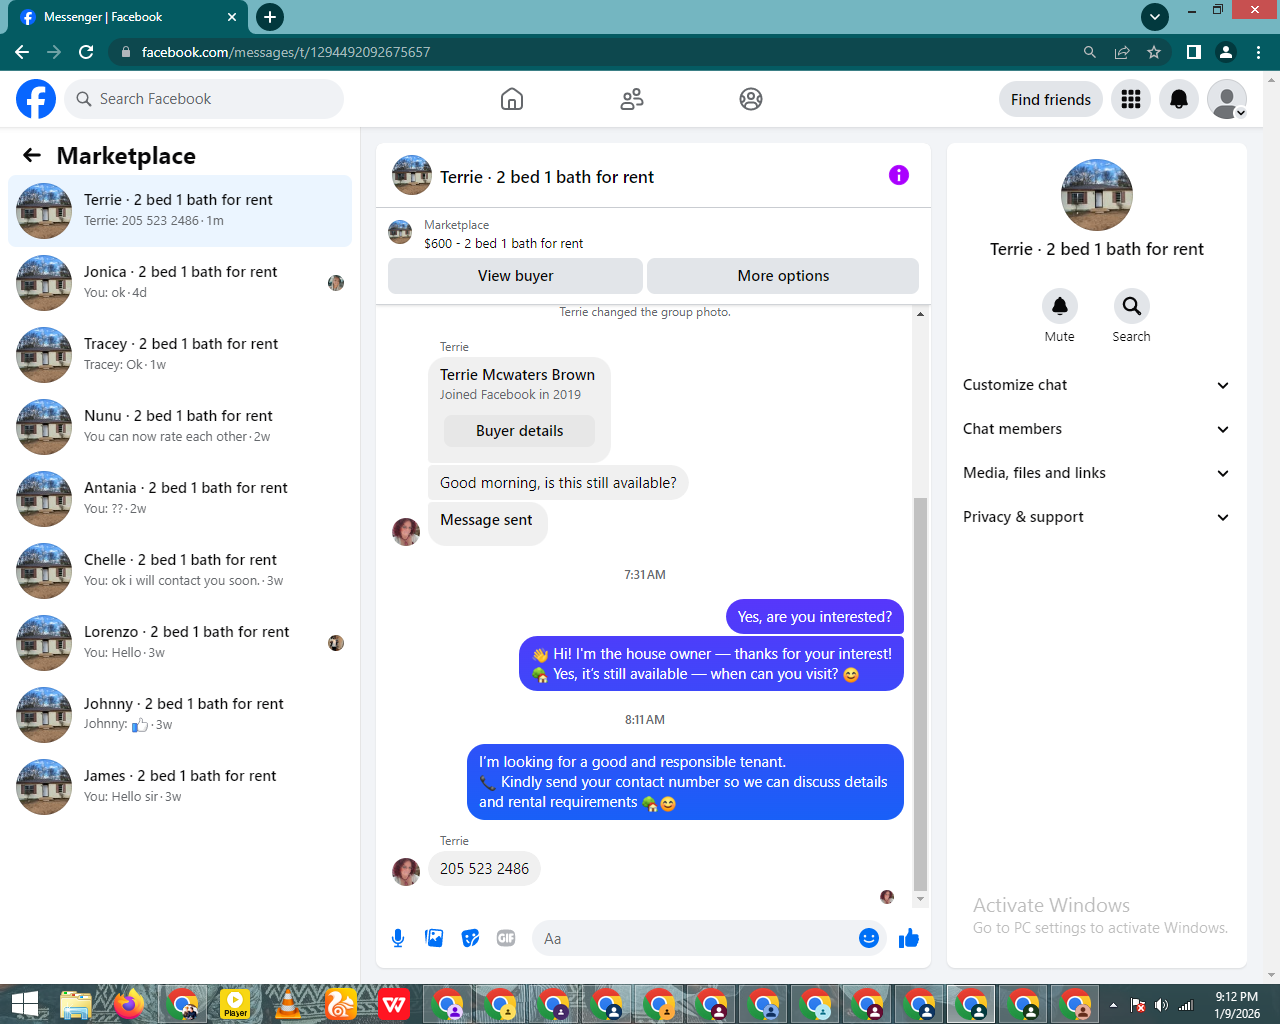Screen dimensions: 1280x1024
Task: Open the Messenger | Facebook browser tab
Action: click(x=127, y=17)
